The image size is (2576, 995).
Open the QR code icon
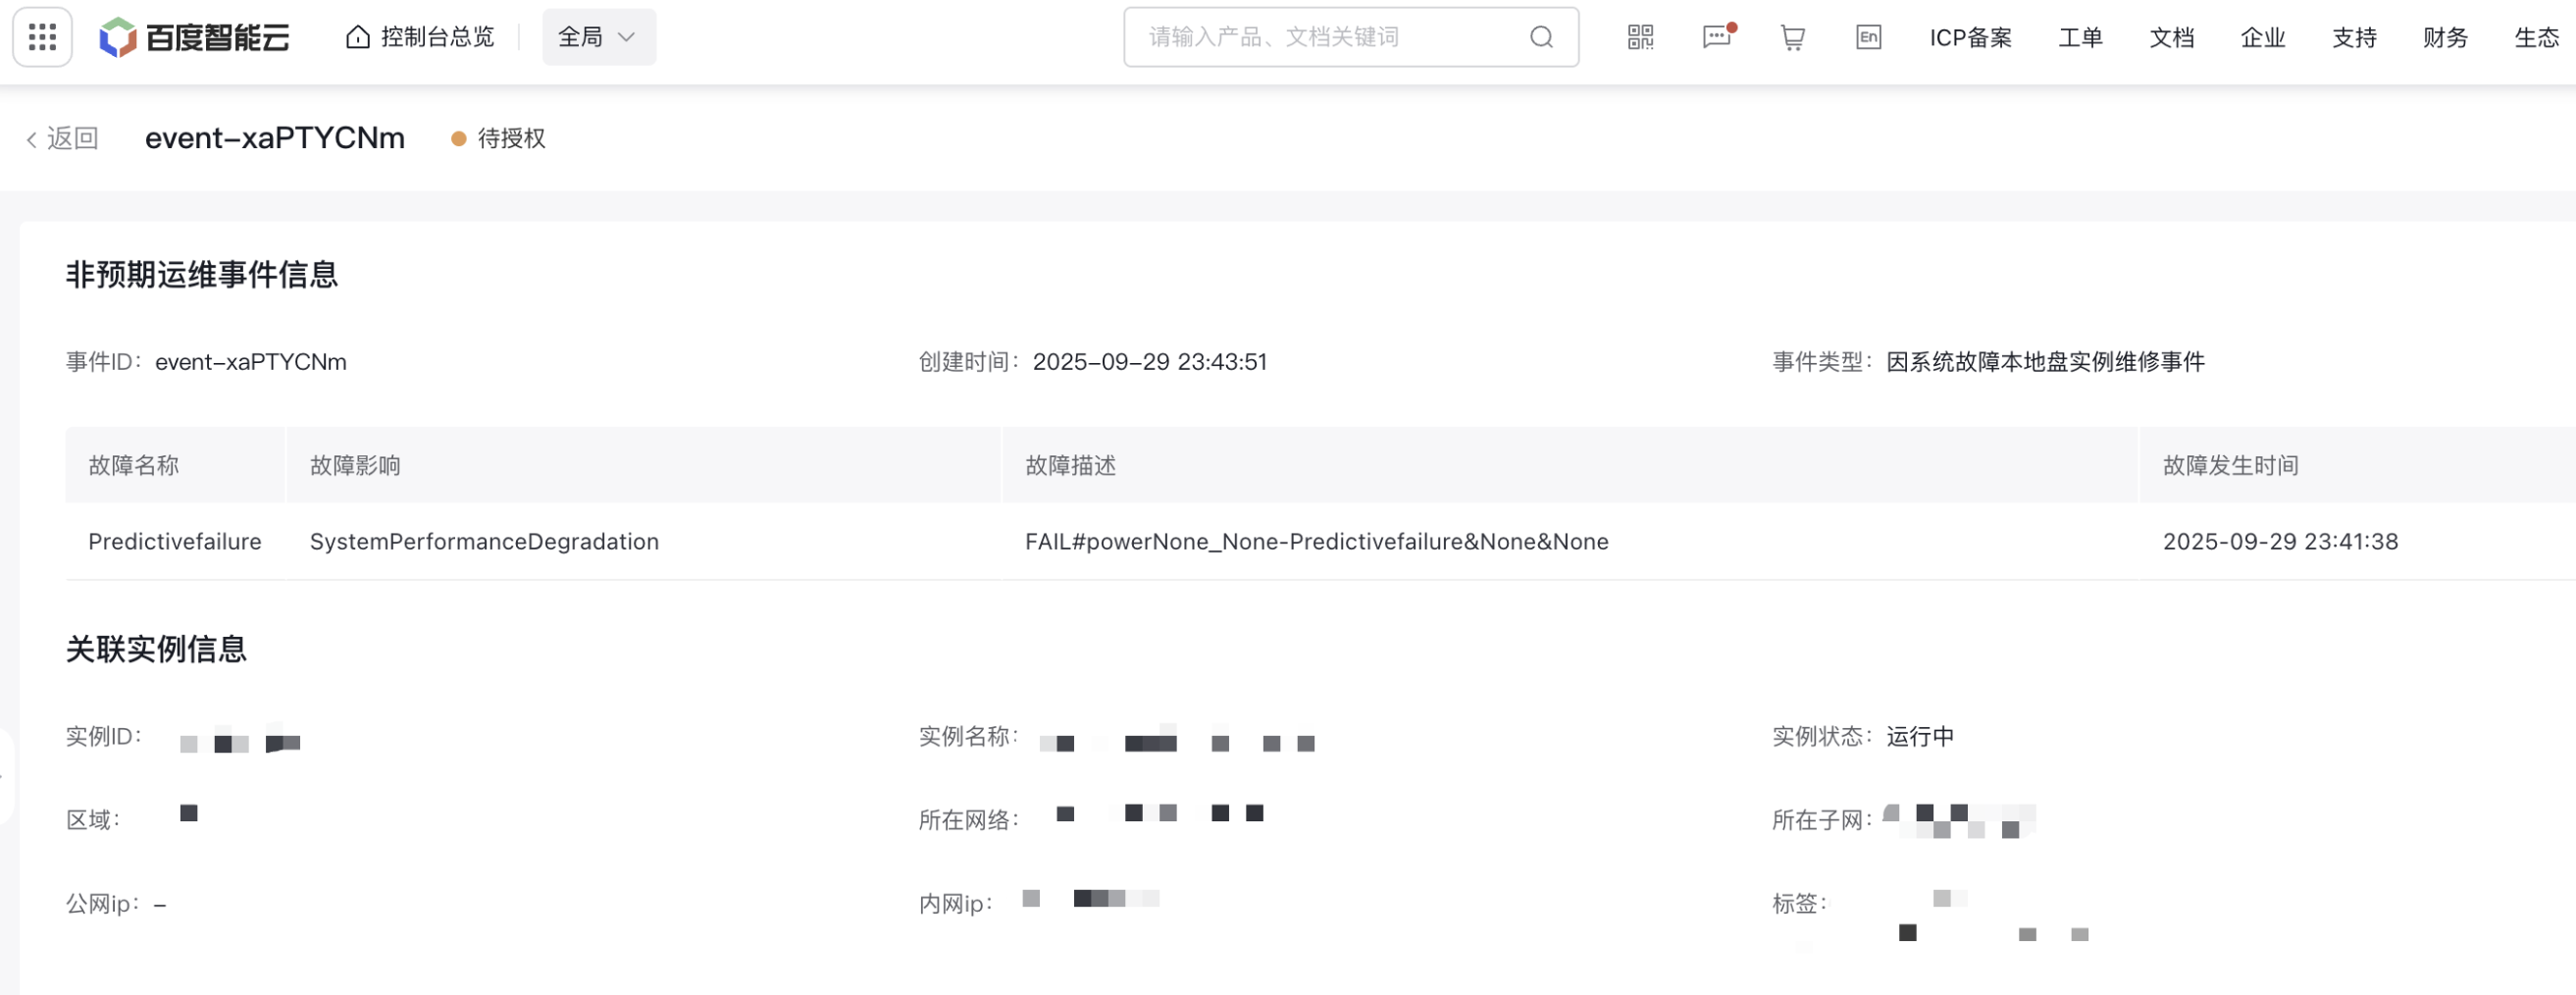1640,37
